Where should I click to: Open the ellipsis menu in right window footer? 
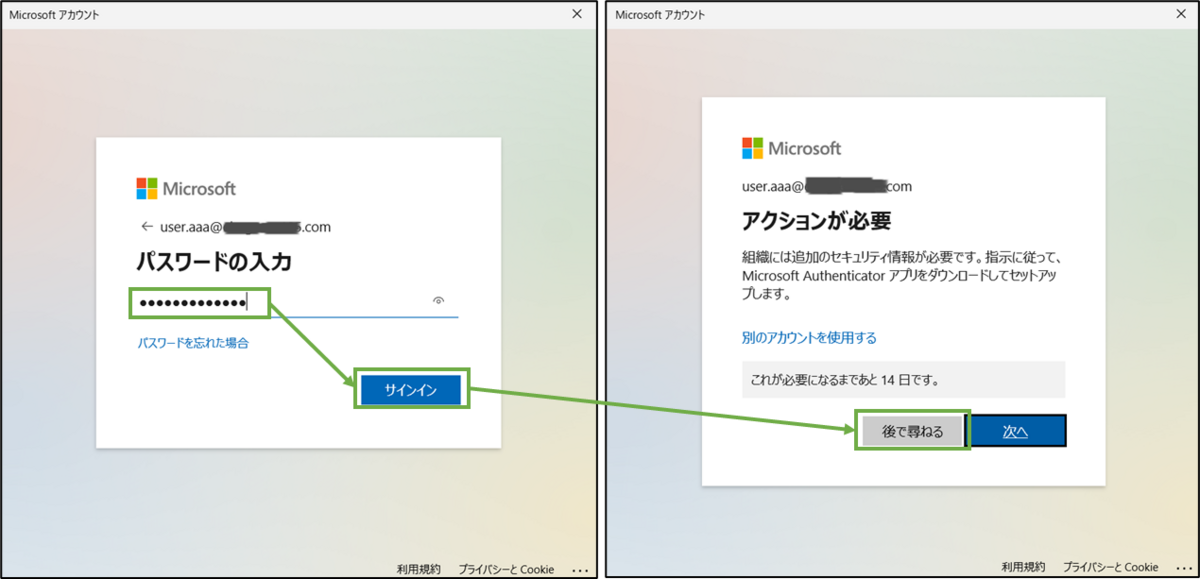point(1185,569)
